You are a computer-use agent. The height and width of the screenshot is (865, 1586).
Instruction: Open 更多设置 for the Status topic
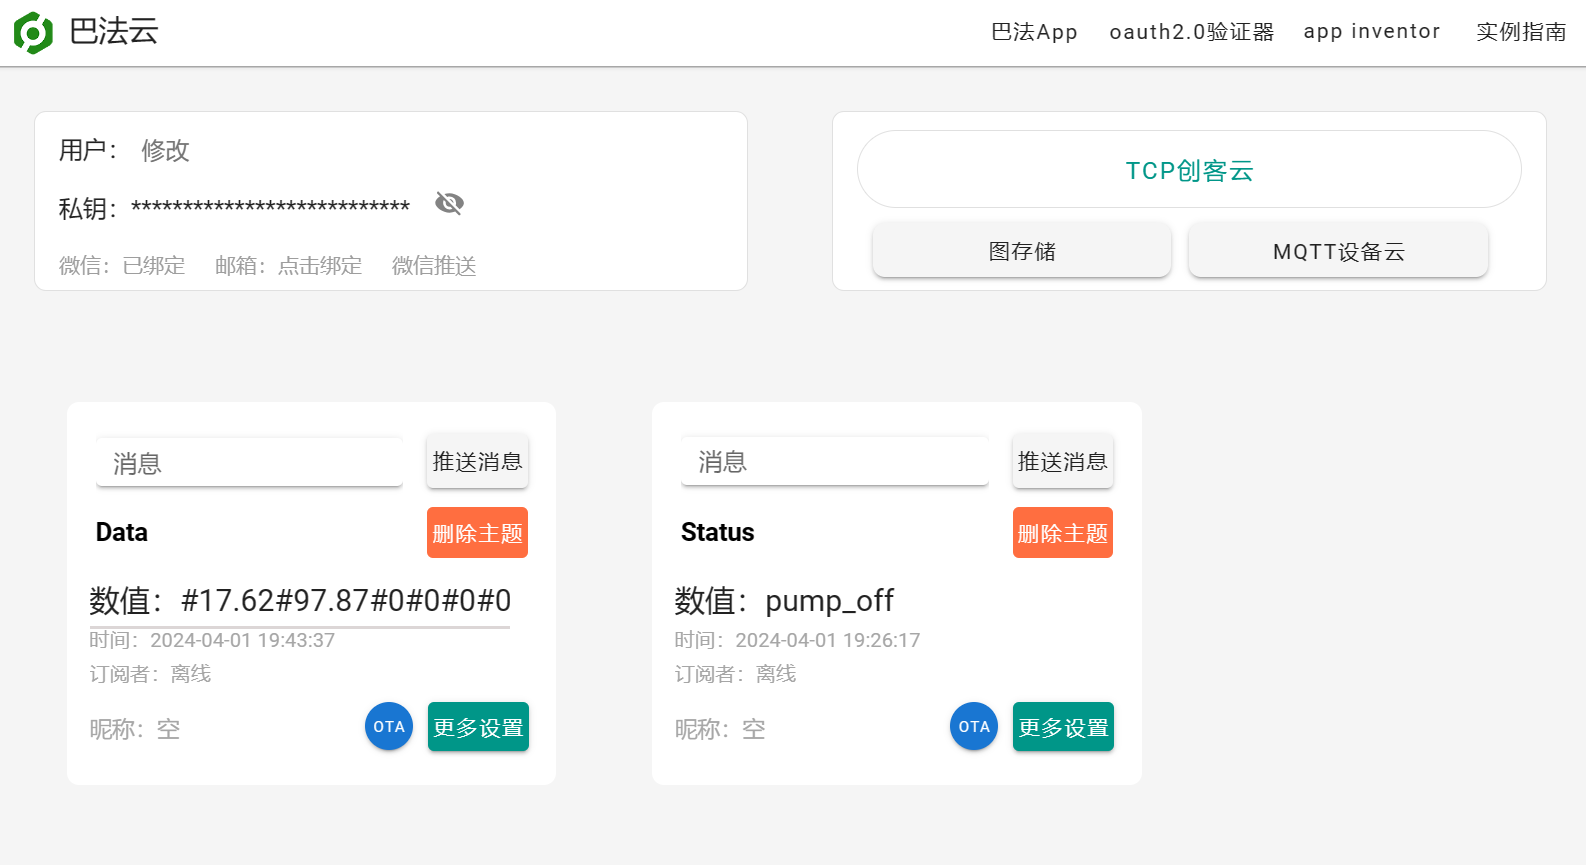[1063, 727]
